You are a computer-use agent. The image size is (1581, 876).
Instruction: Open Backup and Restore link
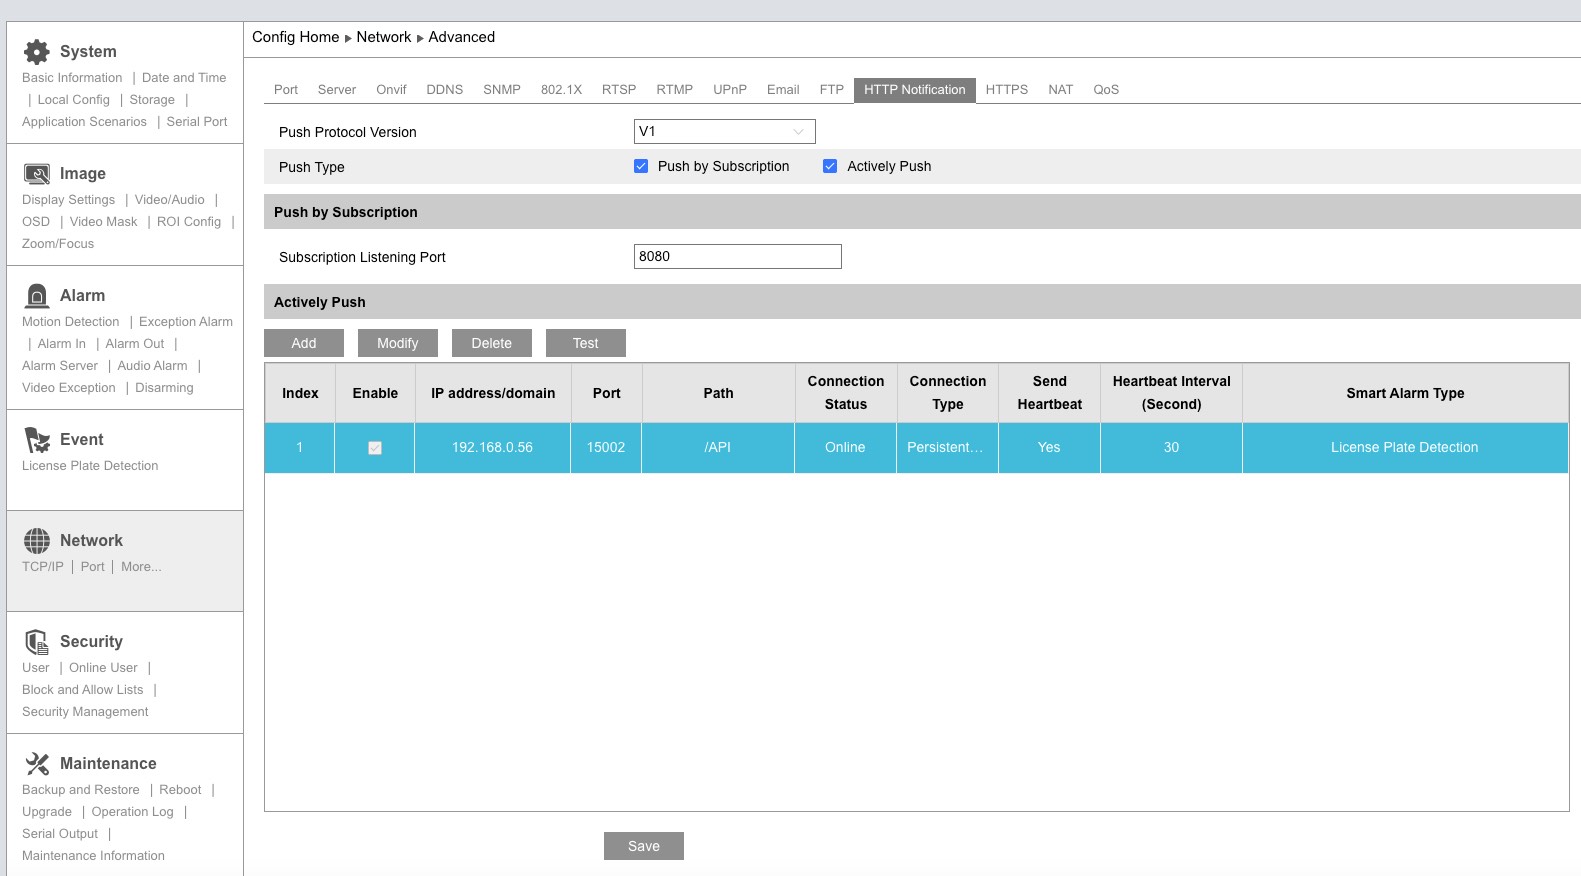pyautogui.click(x=81, y=789)
